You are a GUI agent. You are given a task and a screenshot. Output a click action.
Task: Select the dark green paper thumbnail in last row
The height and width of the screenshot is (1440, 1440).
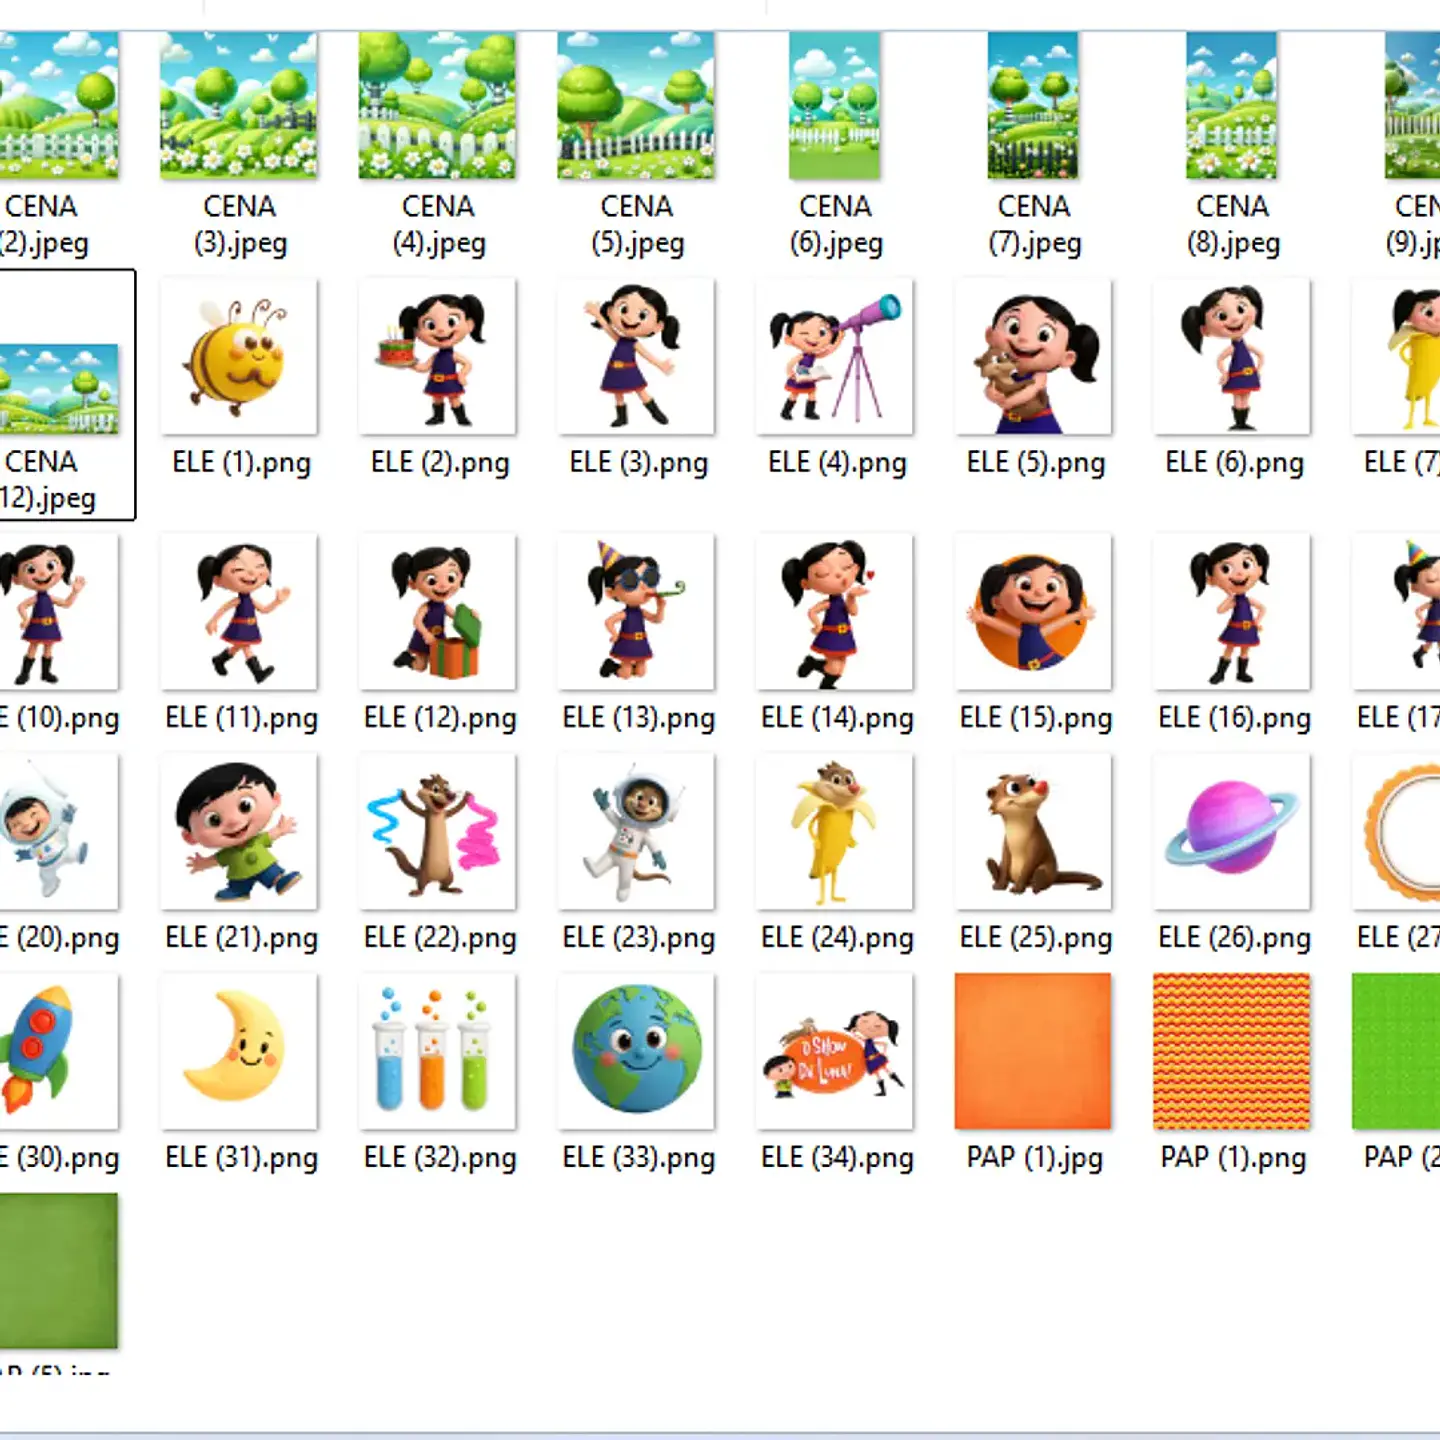click(58, 1271)
